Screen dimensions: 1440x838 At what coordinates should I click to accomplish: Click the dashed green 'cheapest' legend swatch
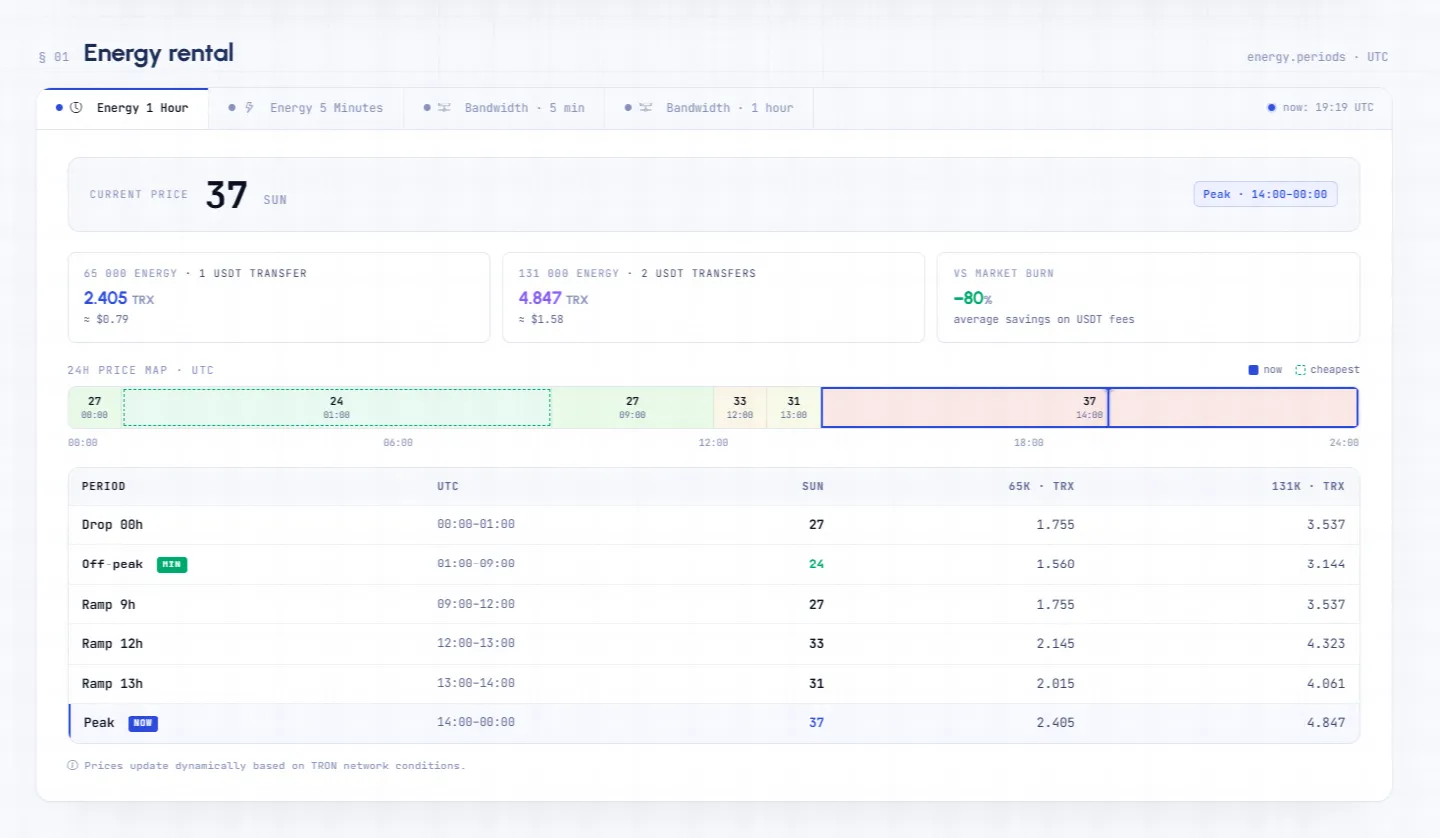[x=1300, y=370]
